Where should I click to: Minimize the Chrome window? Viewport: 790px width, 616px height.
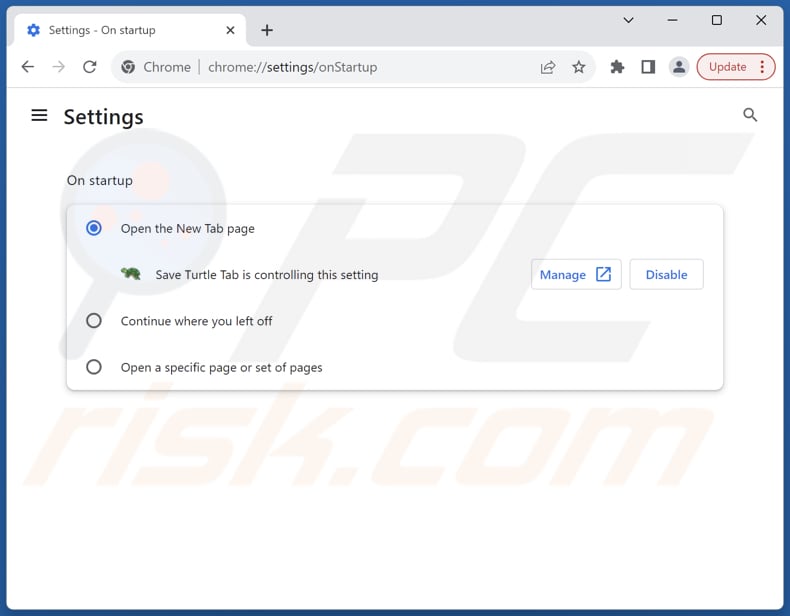tap(672, 20)
